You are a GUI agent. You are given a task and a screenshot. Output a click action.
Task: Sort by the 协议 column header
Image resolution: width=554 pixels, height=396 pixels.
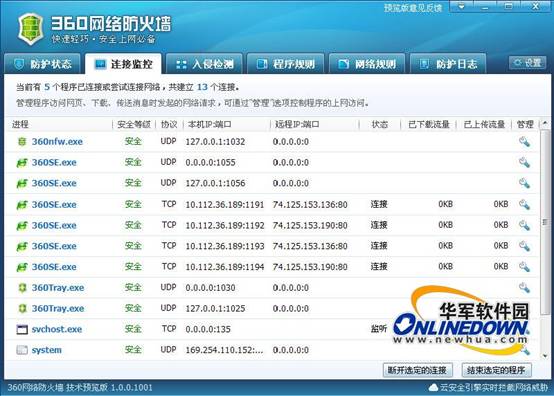coord(169,124)
